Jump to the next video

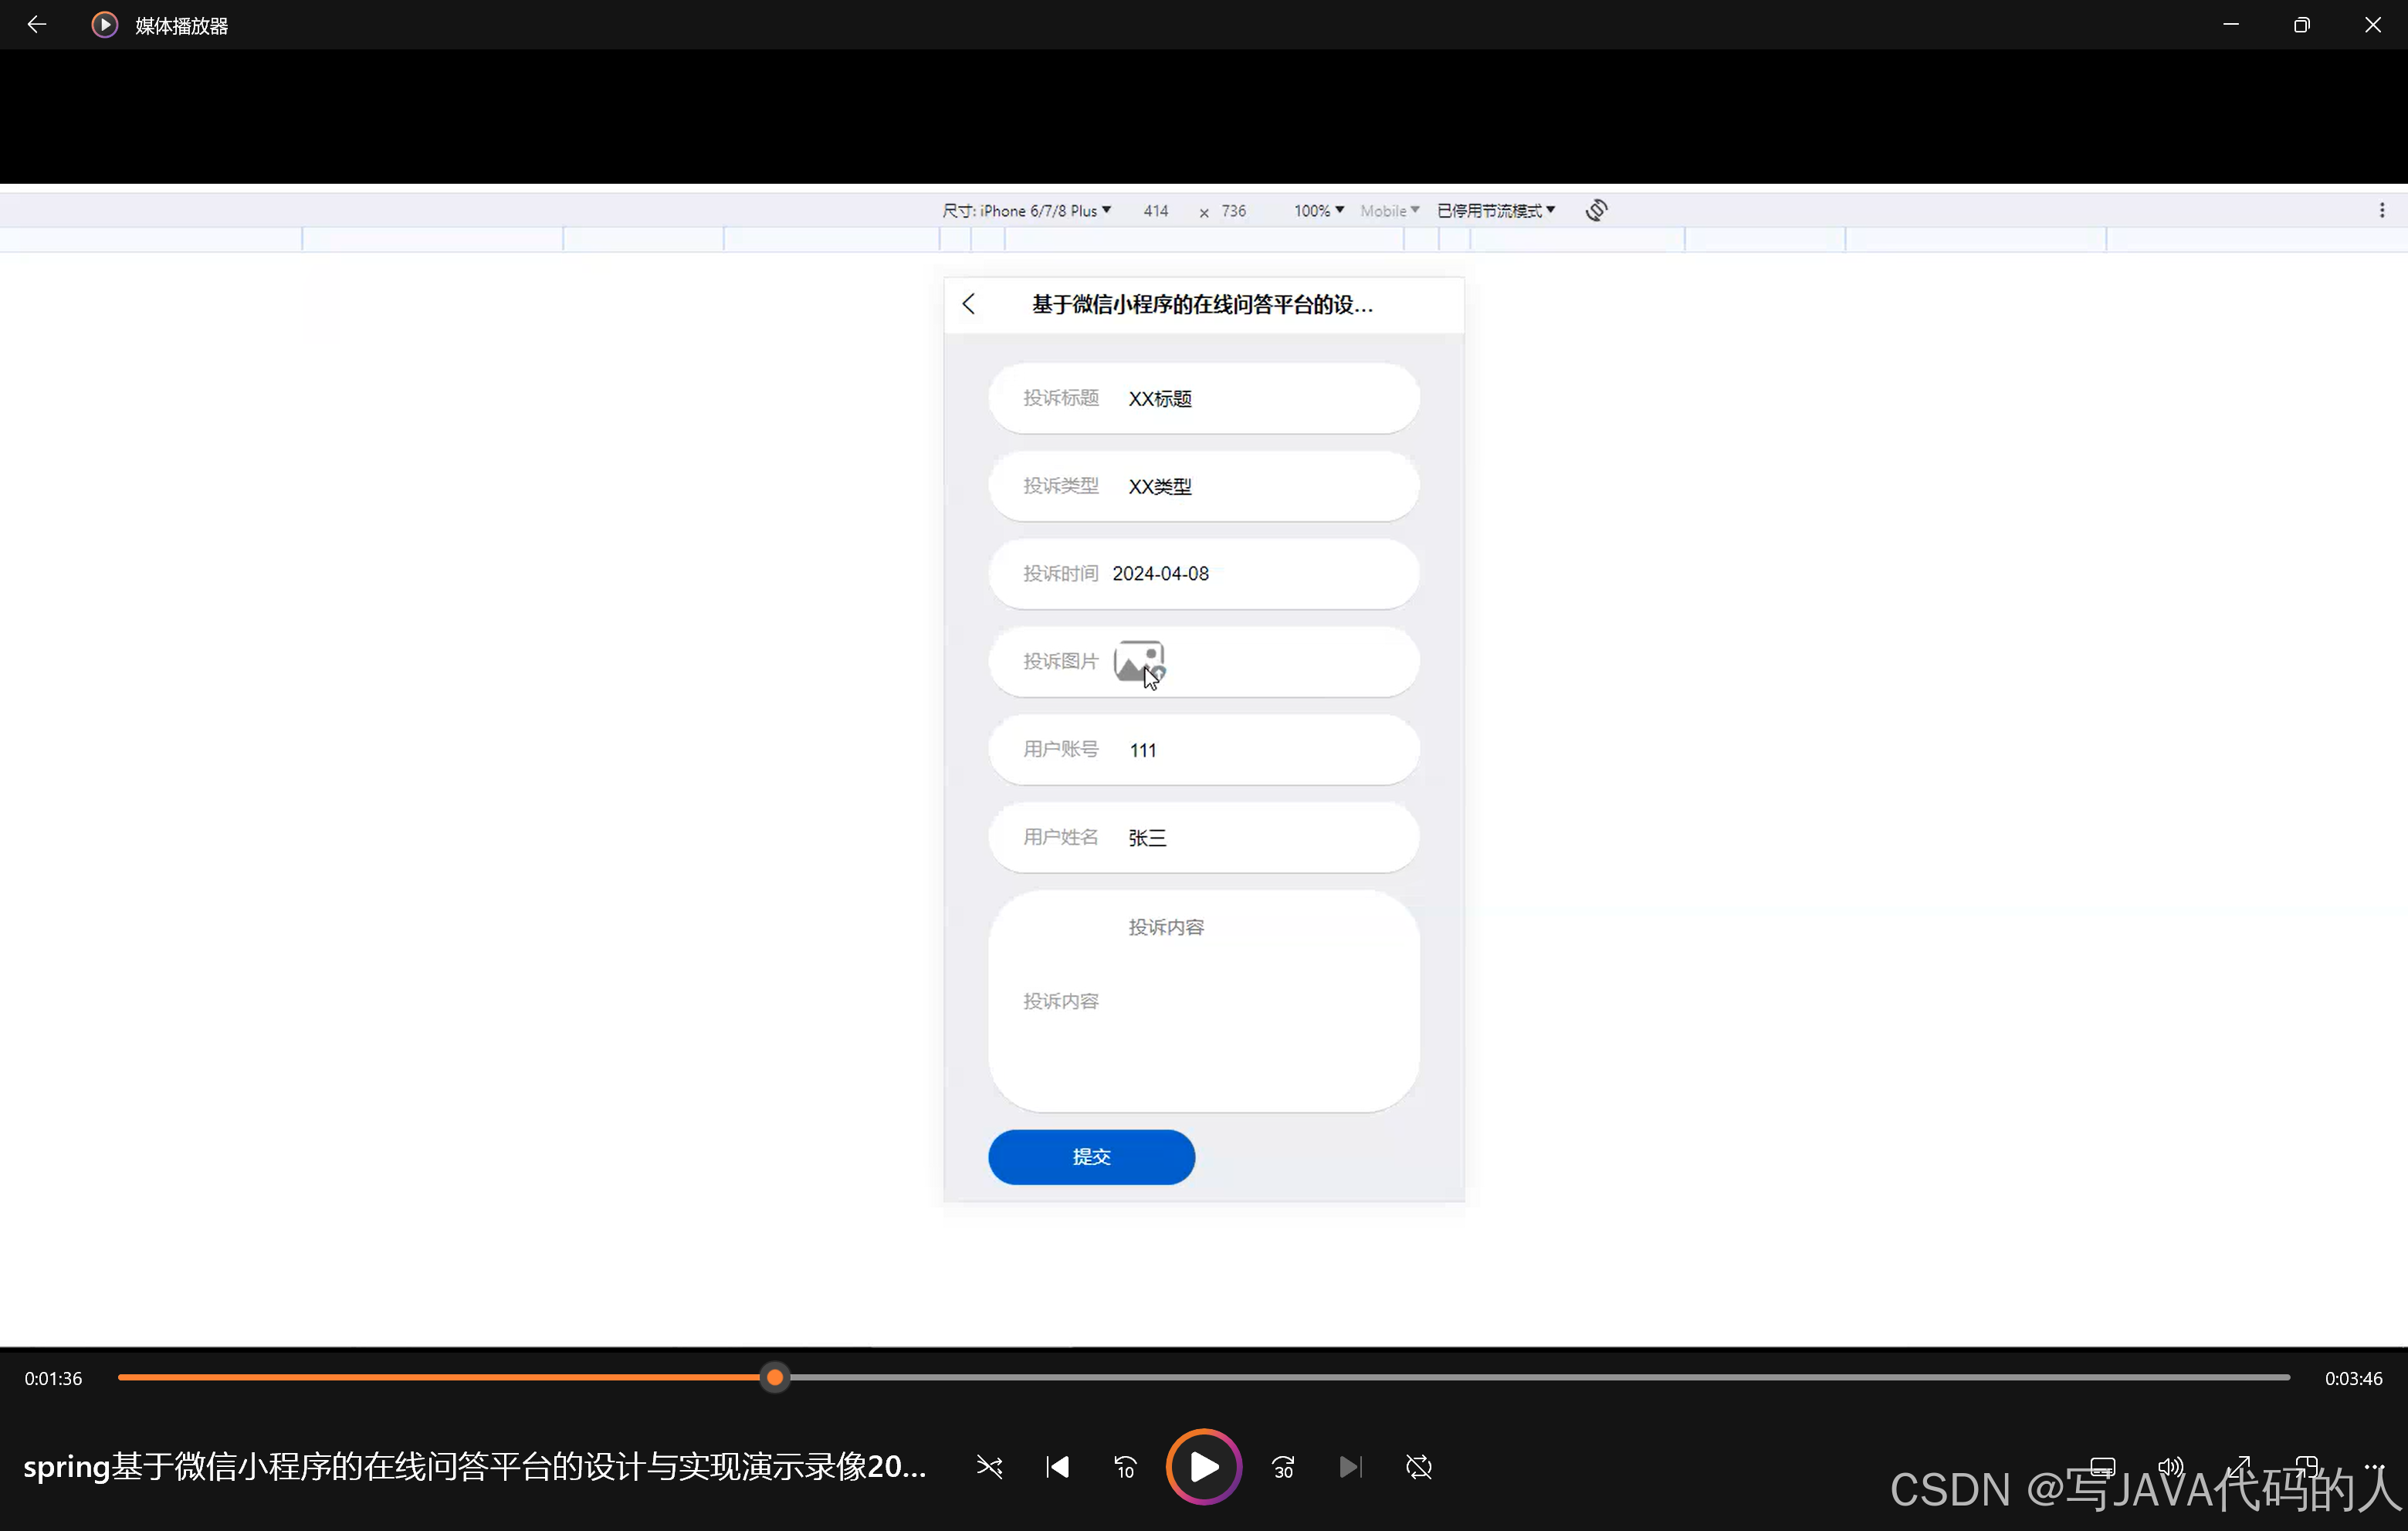(1351, 1467)
